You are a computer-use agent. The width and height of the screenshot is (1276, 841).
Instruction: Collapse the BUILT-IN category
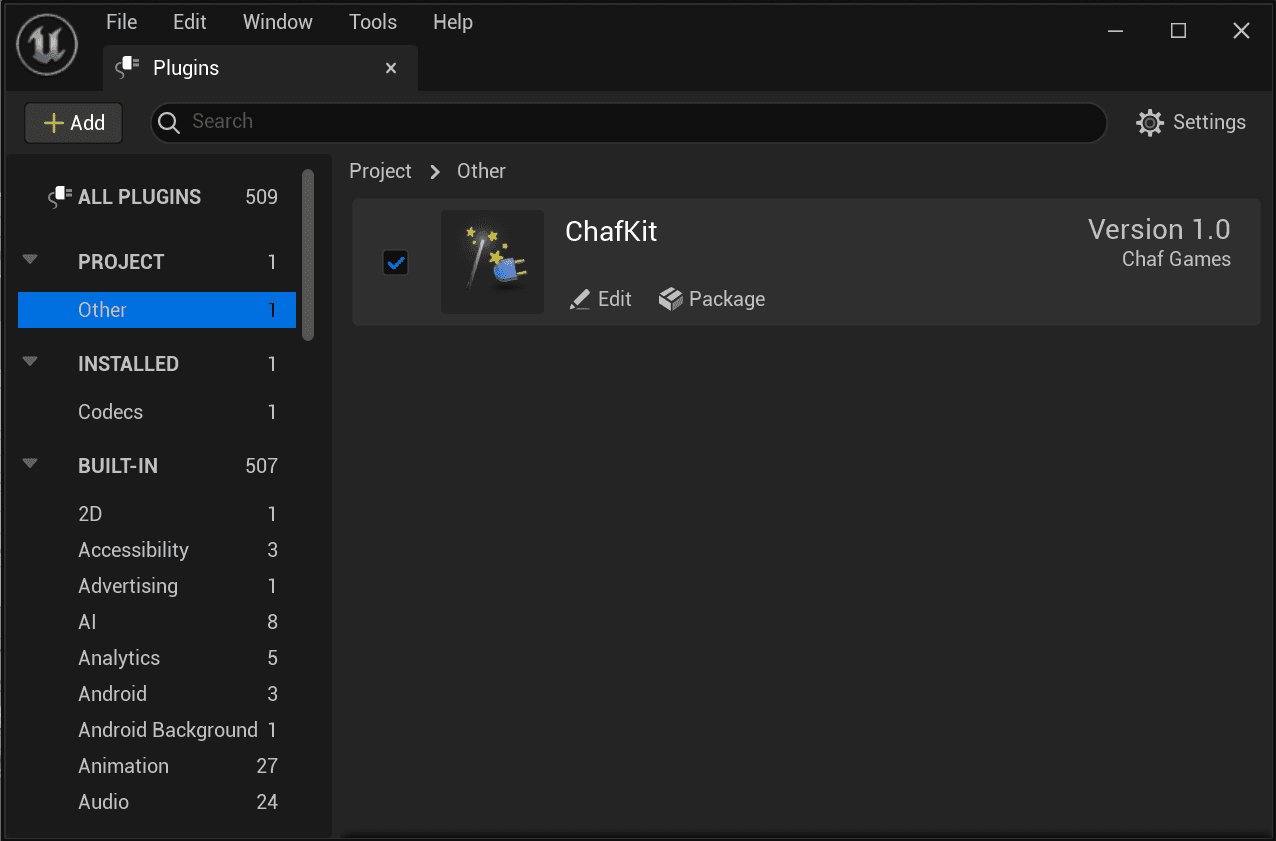point(30,464)
